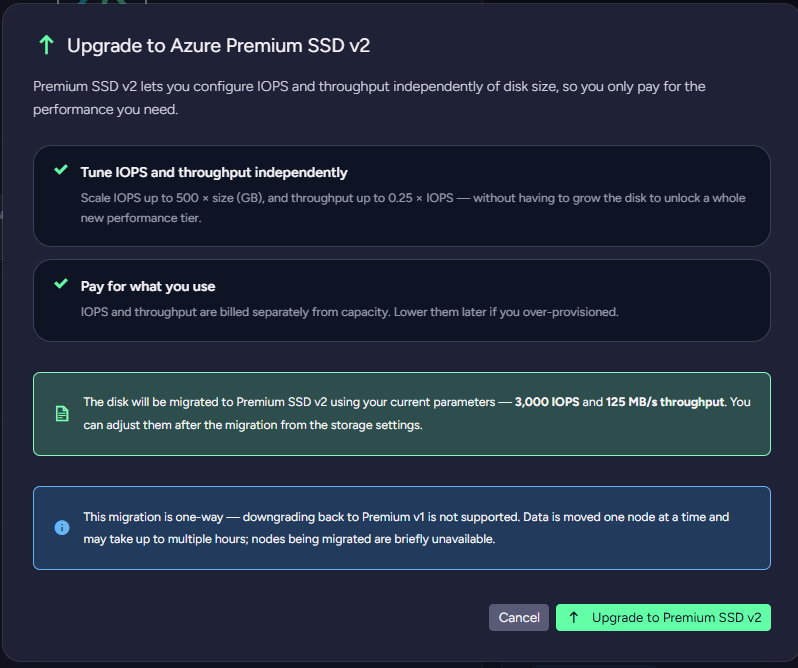Click the checkmark beside Tune IOPS heading
This screenshot has height=668, width=798.
tap(61, 169)
